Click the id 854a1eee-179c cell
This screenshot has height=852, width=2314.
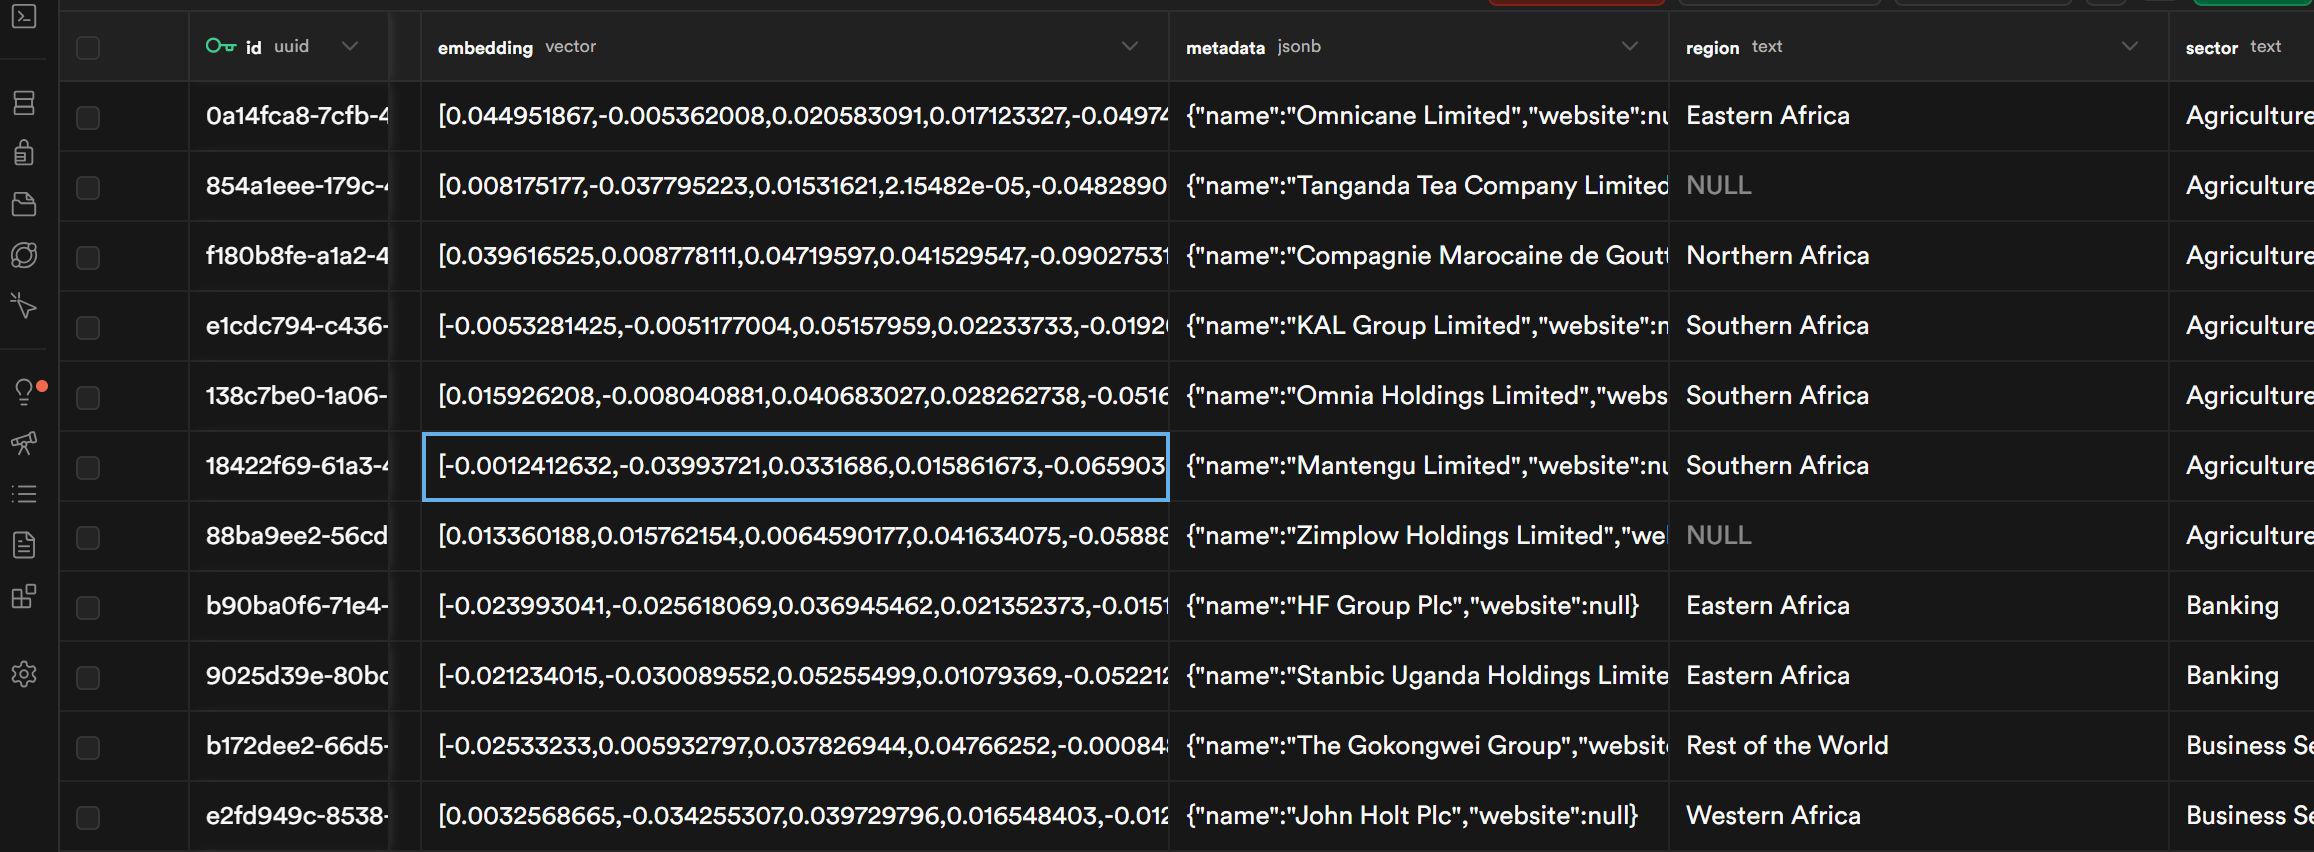pyautogui.click(x=289, y=186)
